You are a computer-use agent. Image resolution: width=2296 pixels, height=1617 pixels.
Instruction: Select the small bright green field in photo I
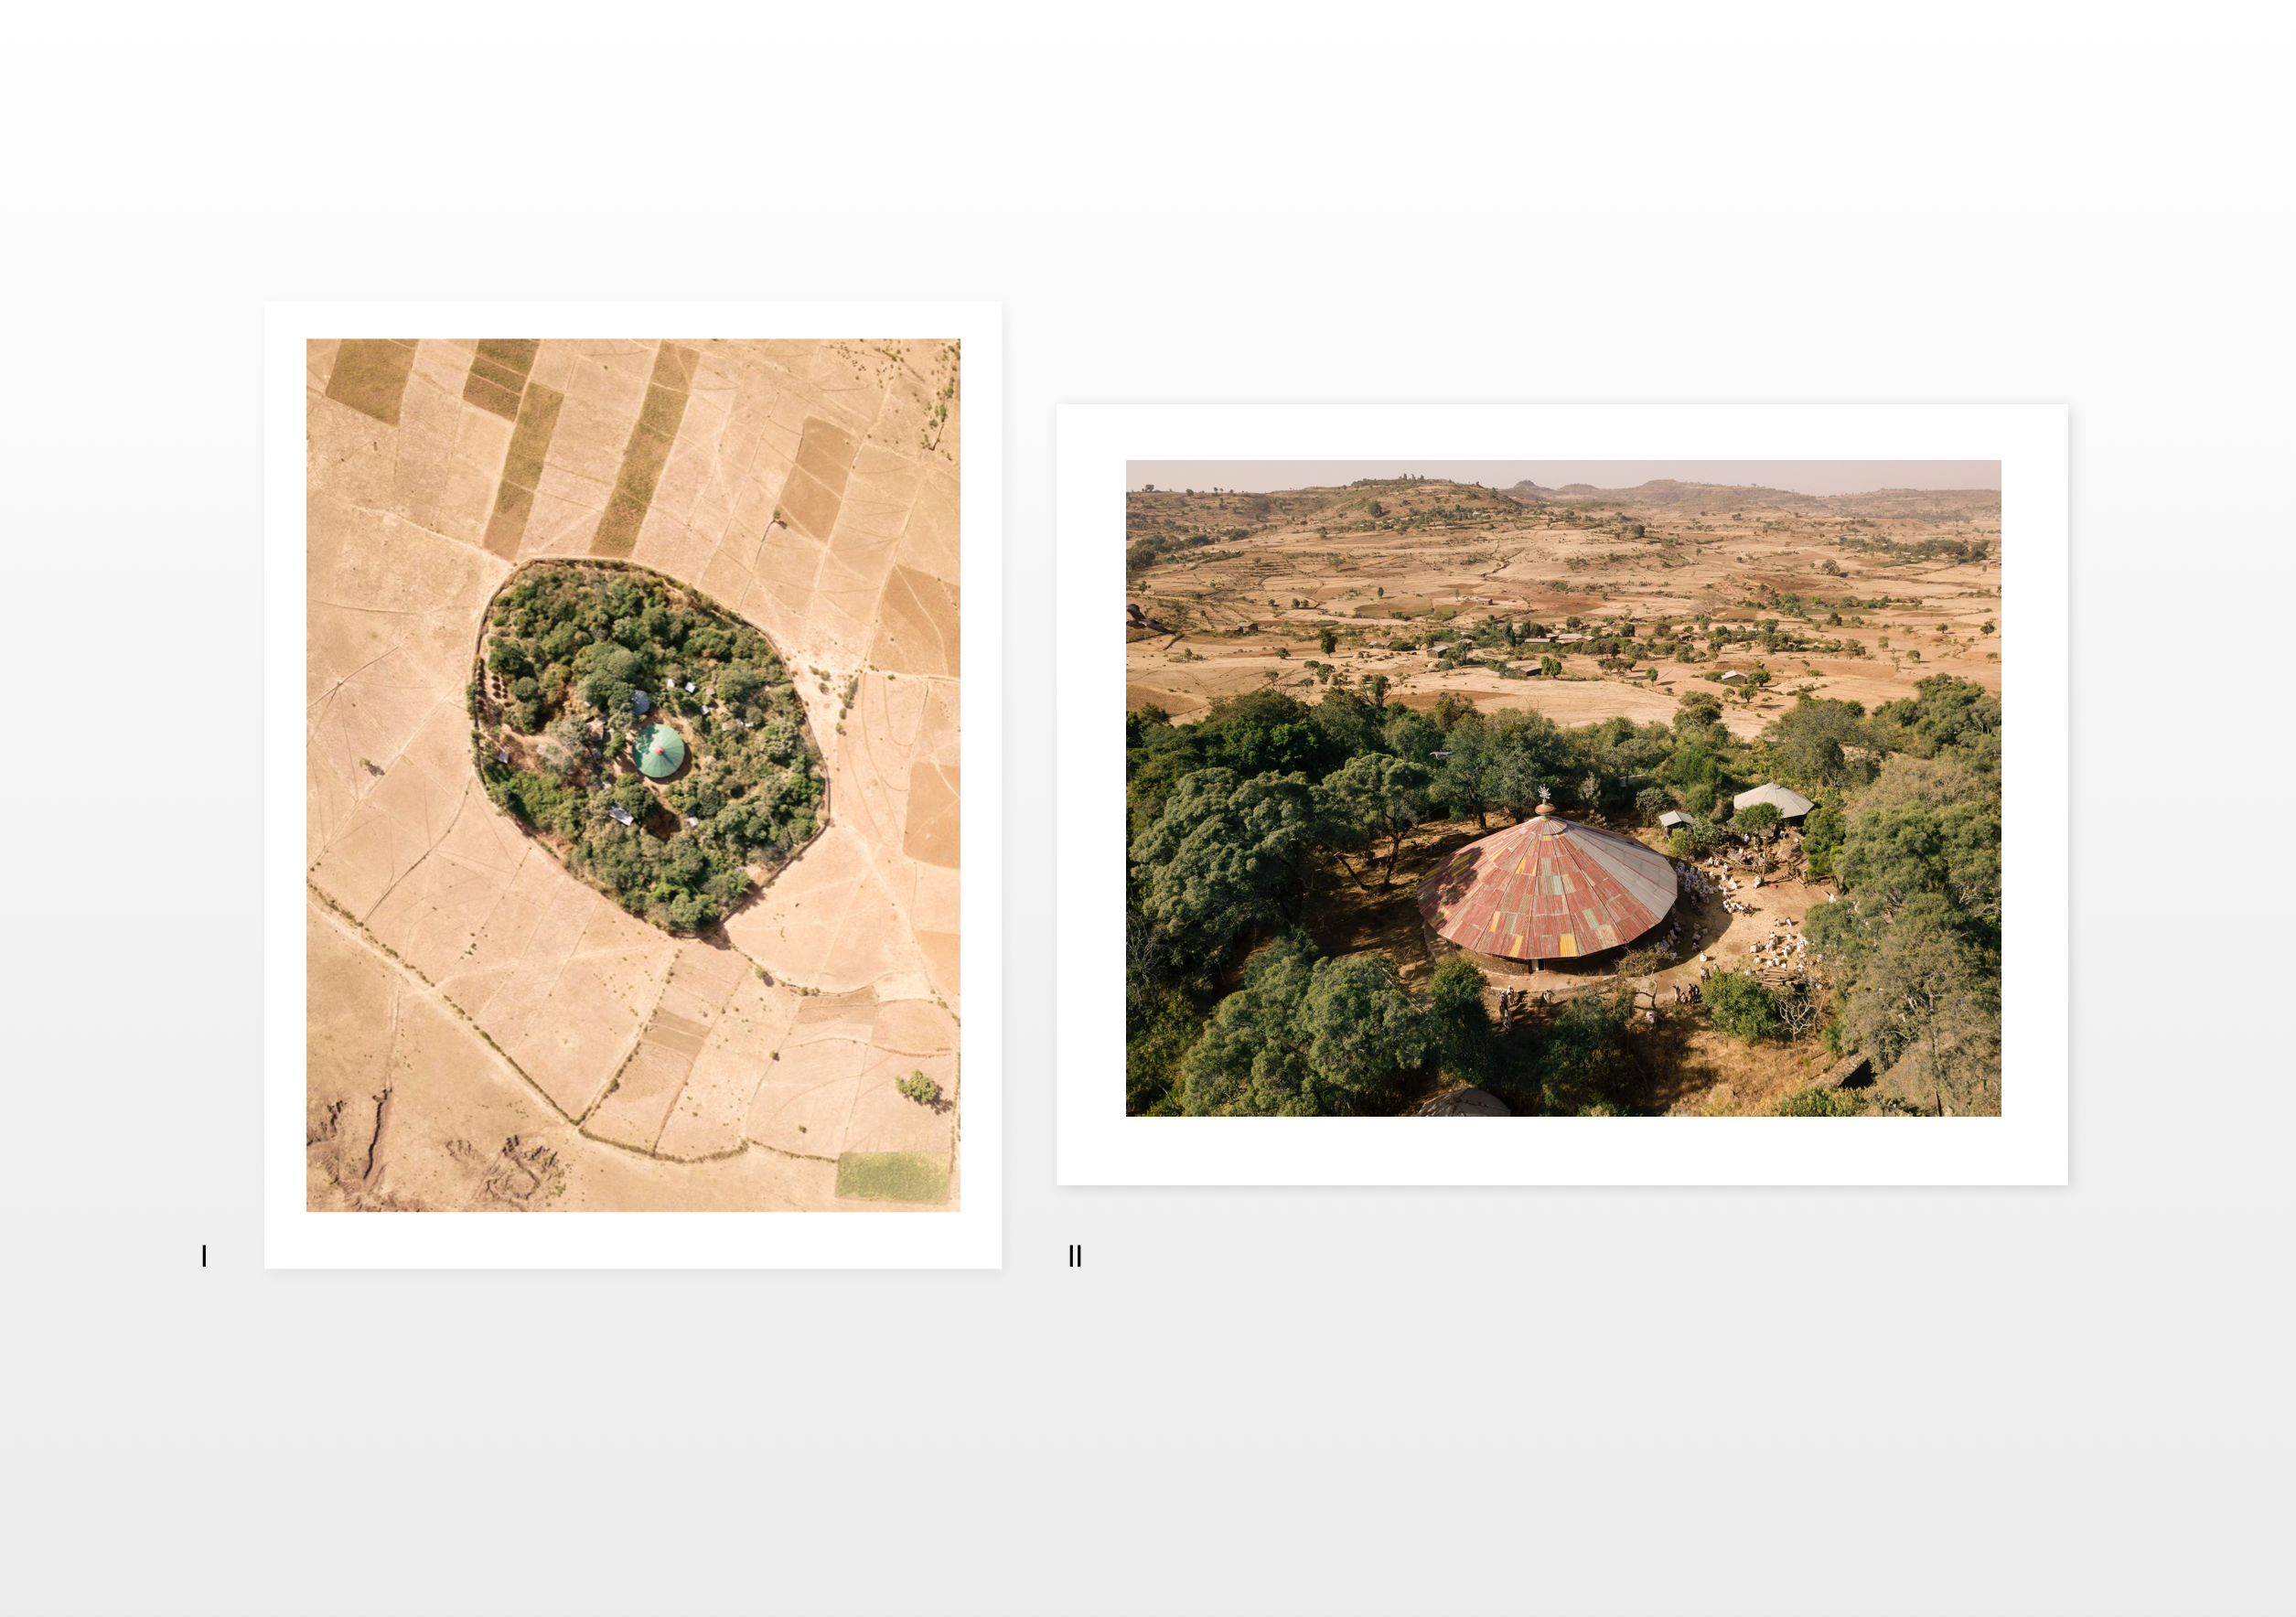tap(892, 1177)
